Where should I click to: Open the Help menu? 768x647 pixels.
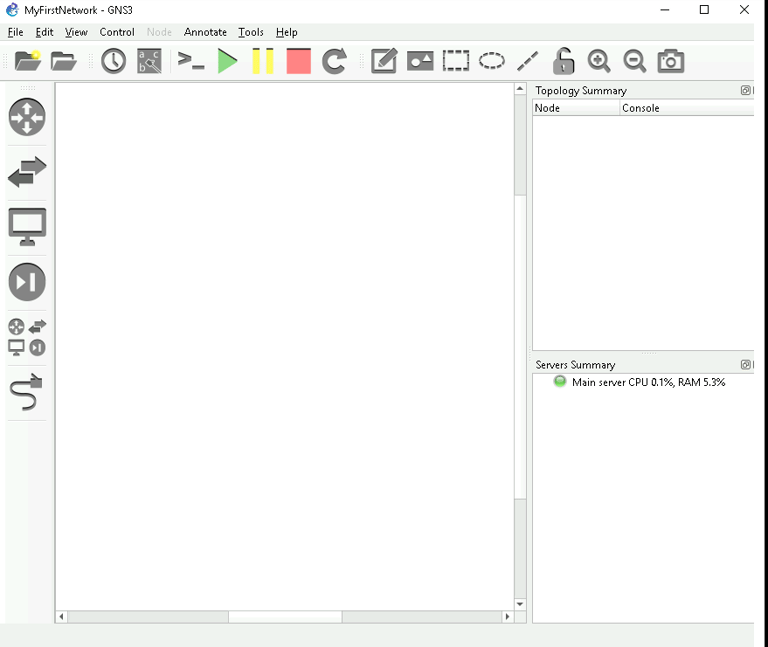pos(287,32)
